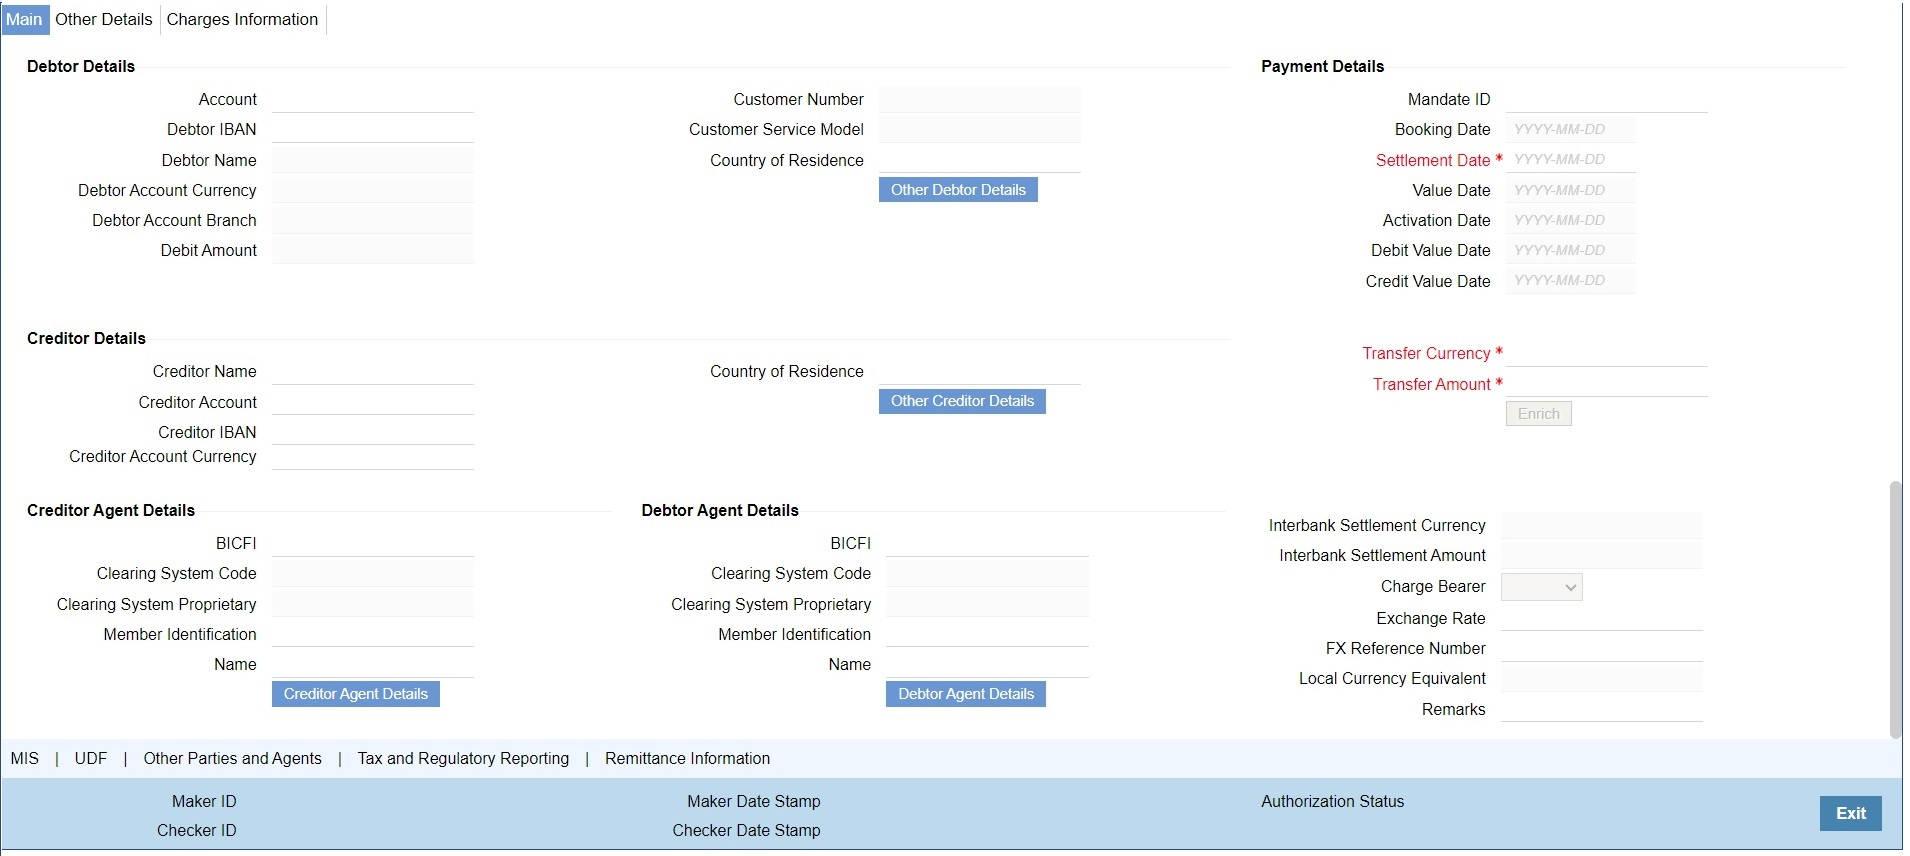This screenshot has width=1910, height=856.
Task: Click the vertical scrollbar thumb
Action: (1895, 610)
